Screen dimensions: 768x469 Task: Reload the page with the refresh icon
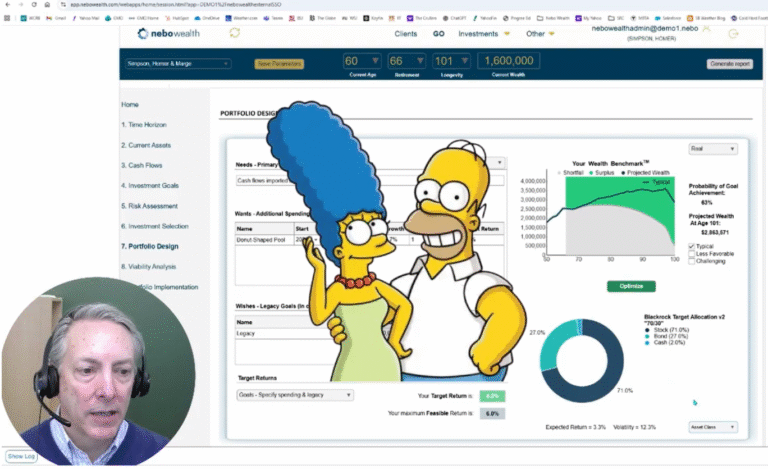tap(34, 4)
